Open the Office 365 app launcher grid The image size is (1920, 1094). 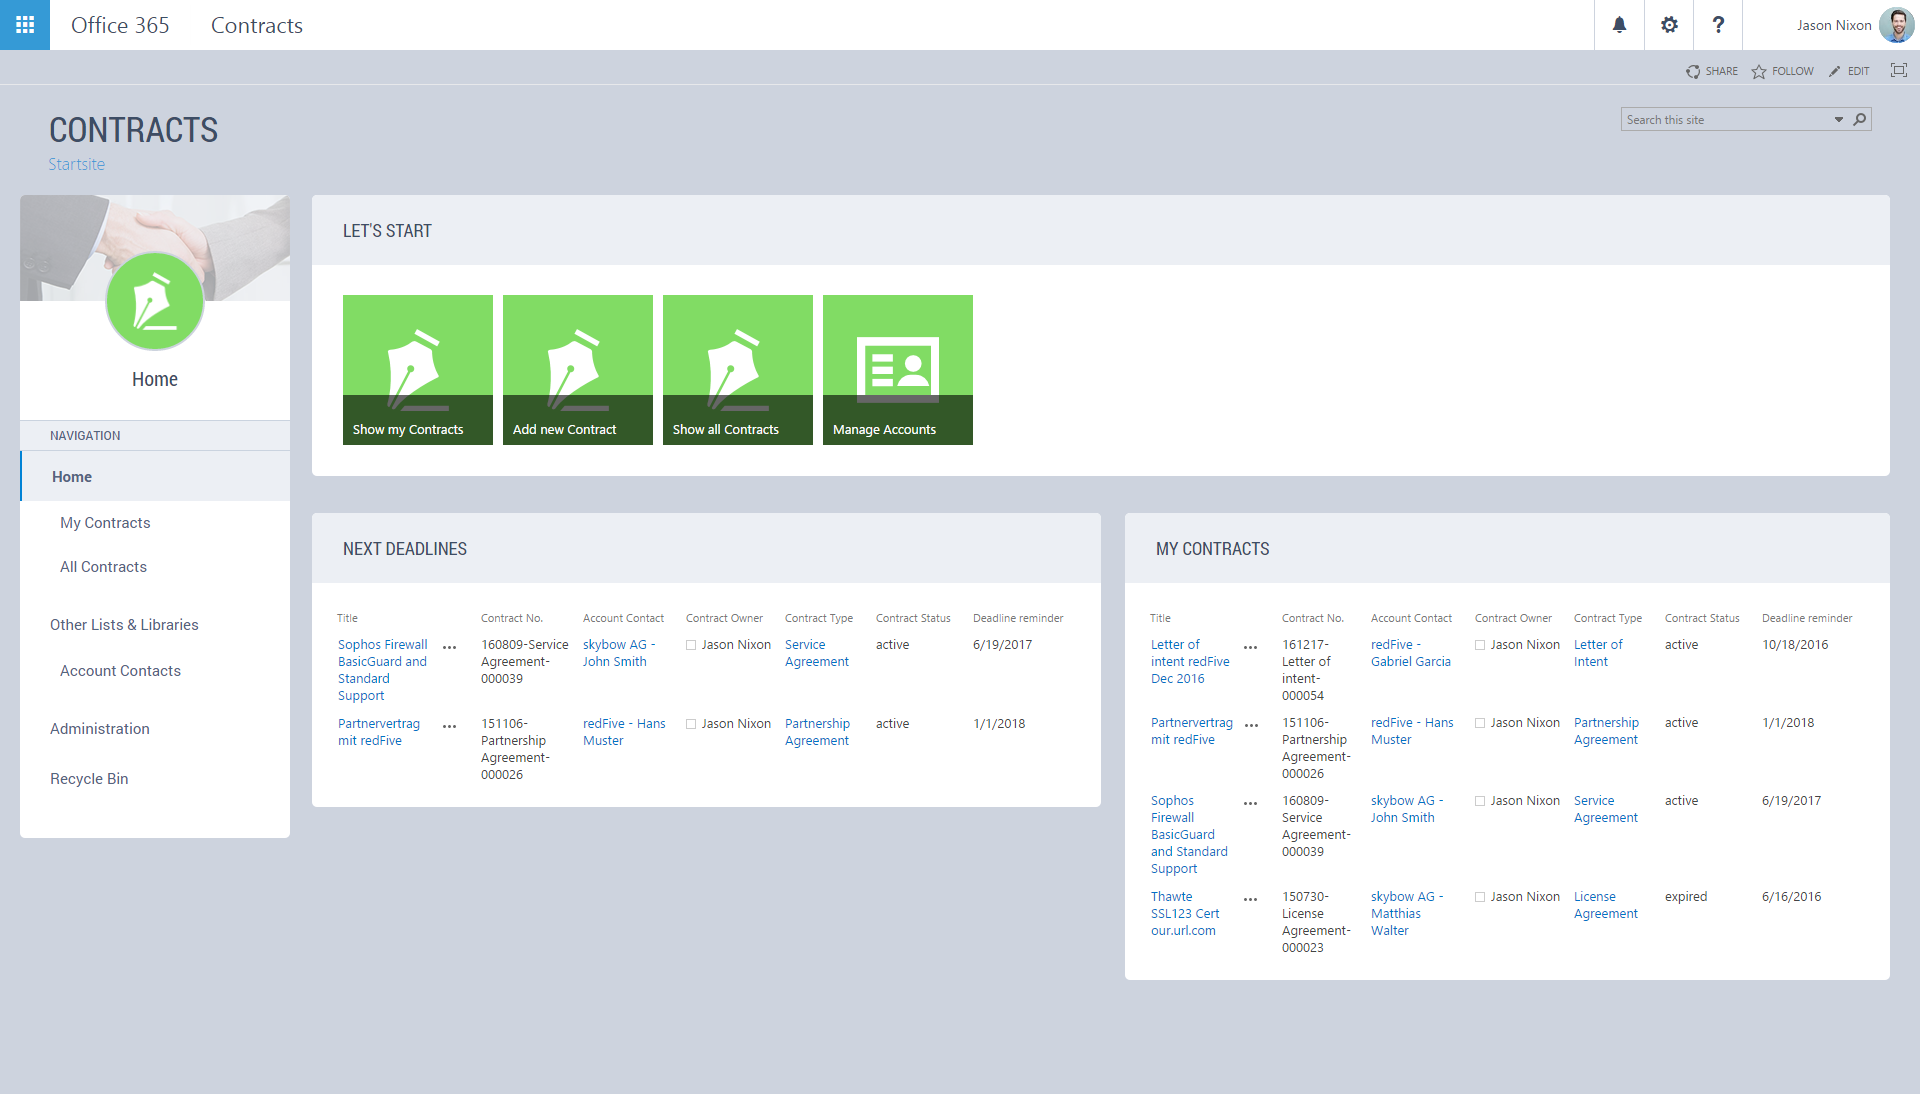click(25, 25)
